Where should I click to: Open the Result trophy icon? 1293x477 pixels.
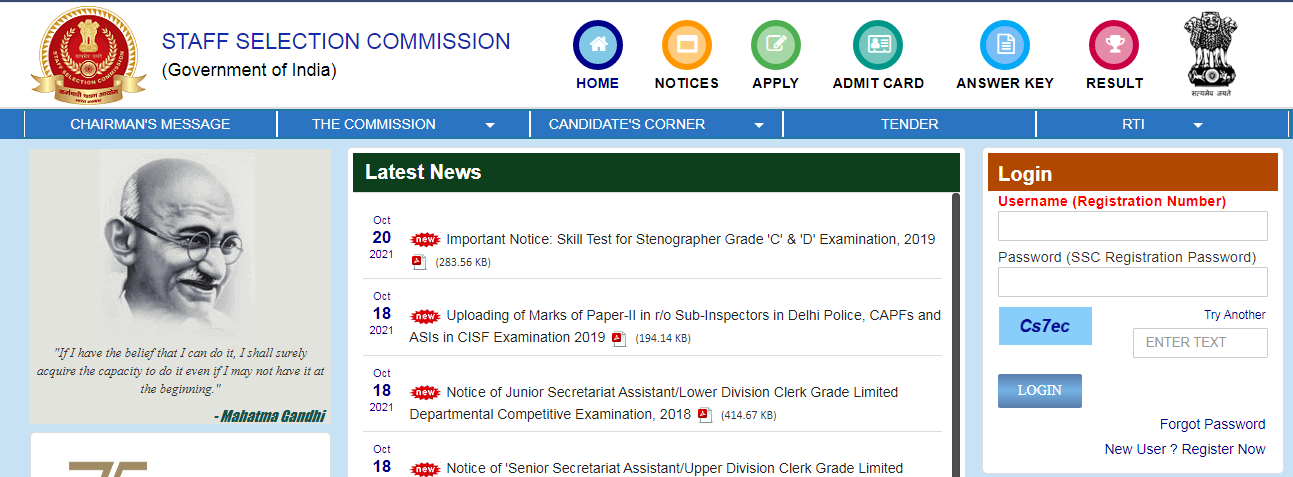1114,45
